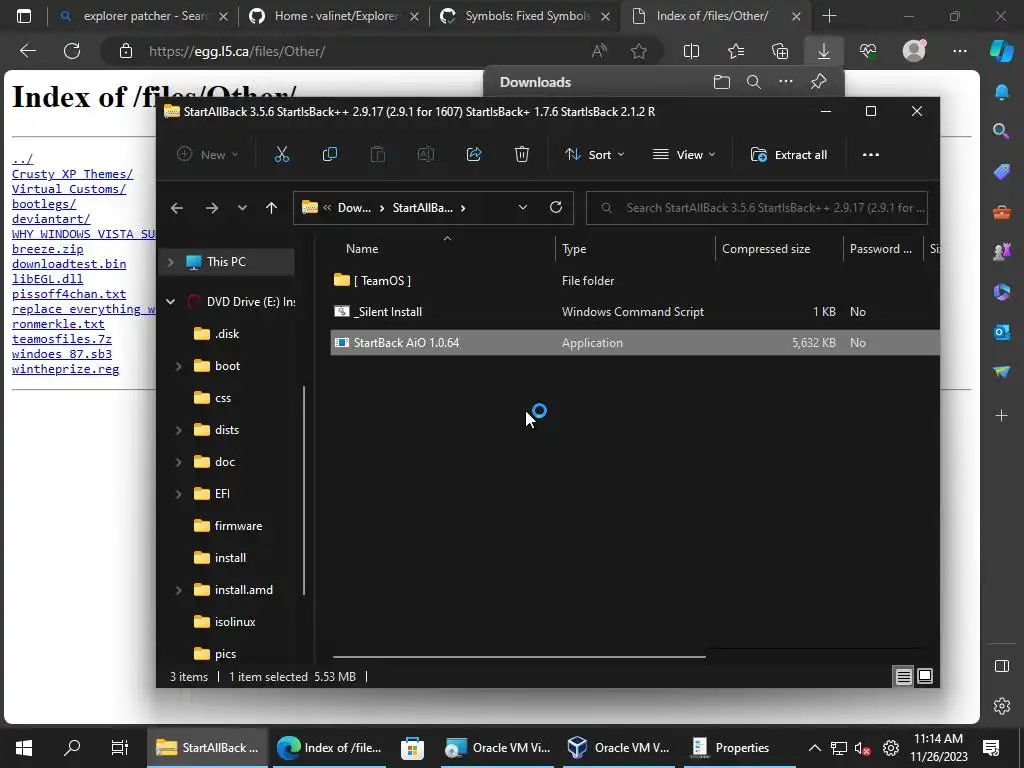Click the Edge Downloads toolbar icon

(824, 51)
